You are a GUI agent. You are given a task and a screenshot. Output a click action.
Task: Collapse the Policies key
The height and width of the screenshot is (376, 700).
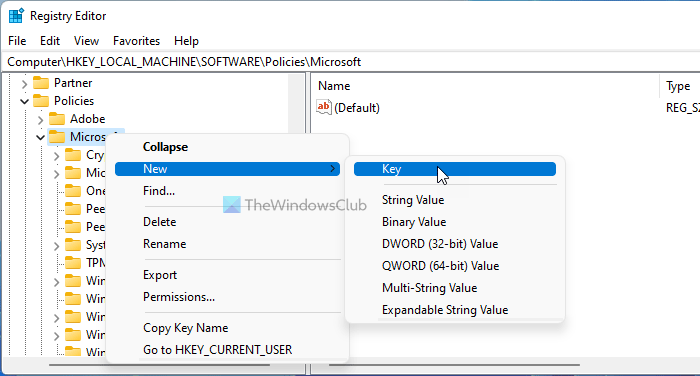pos(25,101)
